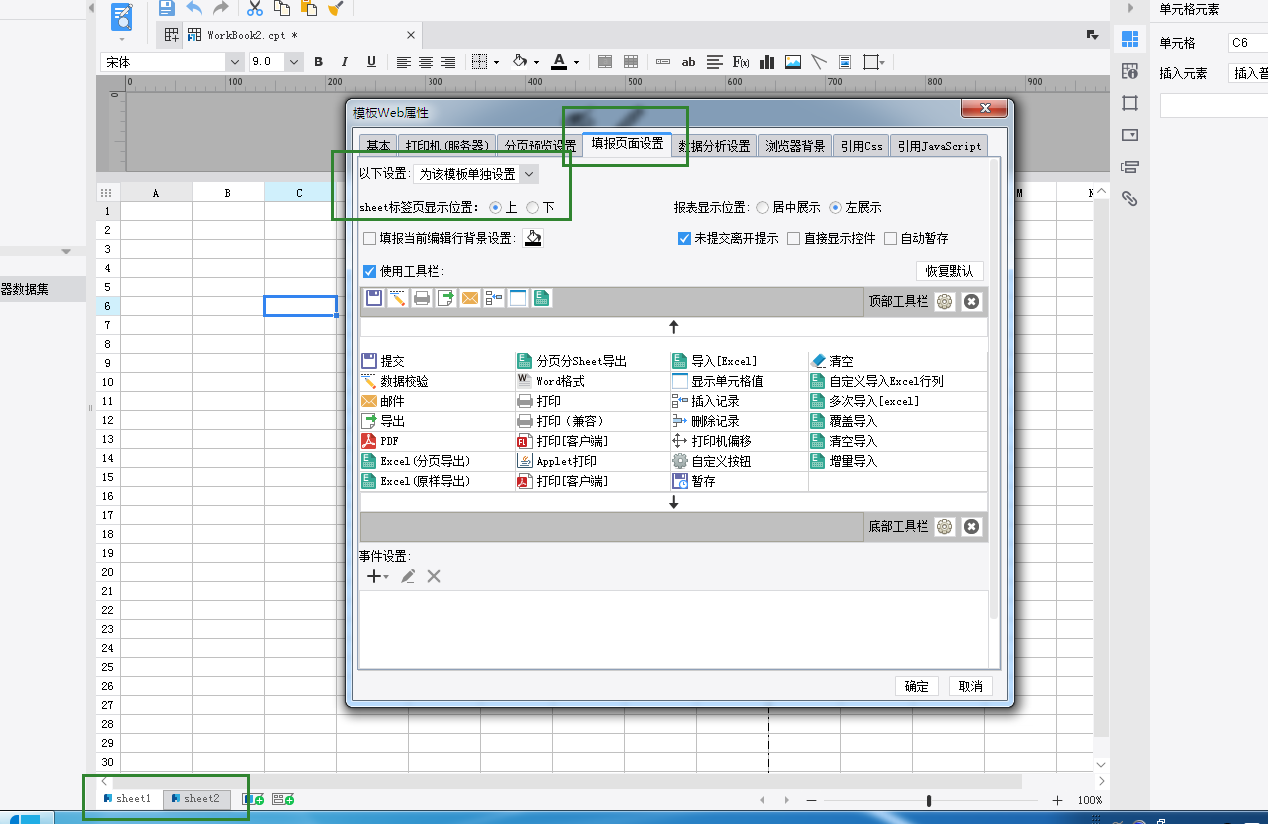Expand the cell border style dropdown arrow

(x=497, y=62)
